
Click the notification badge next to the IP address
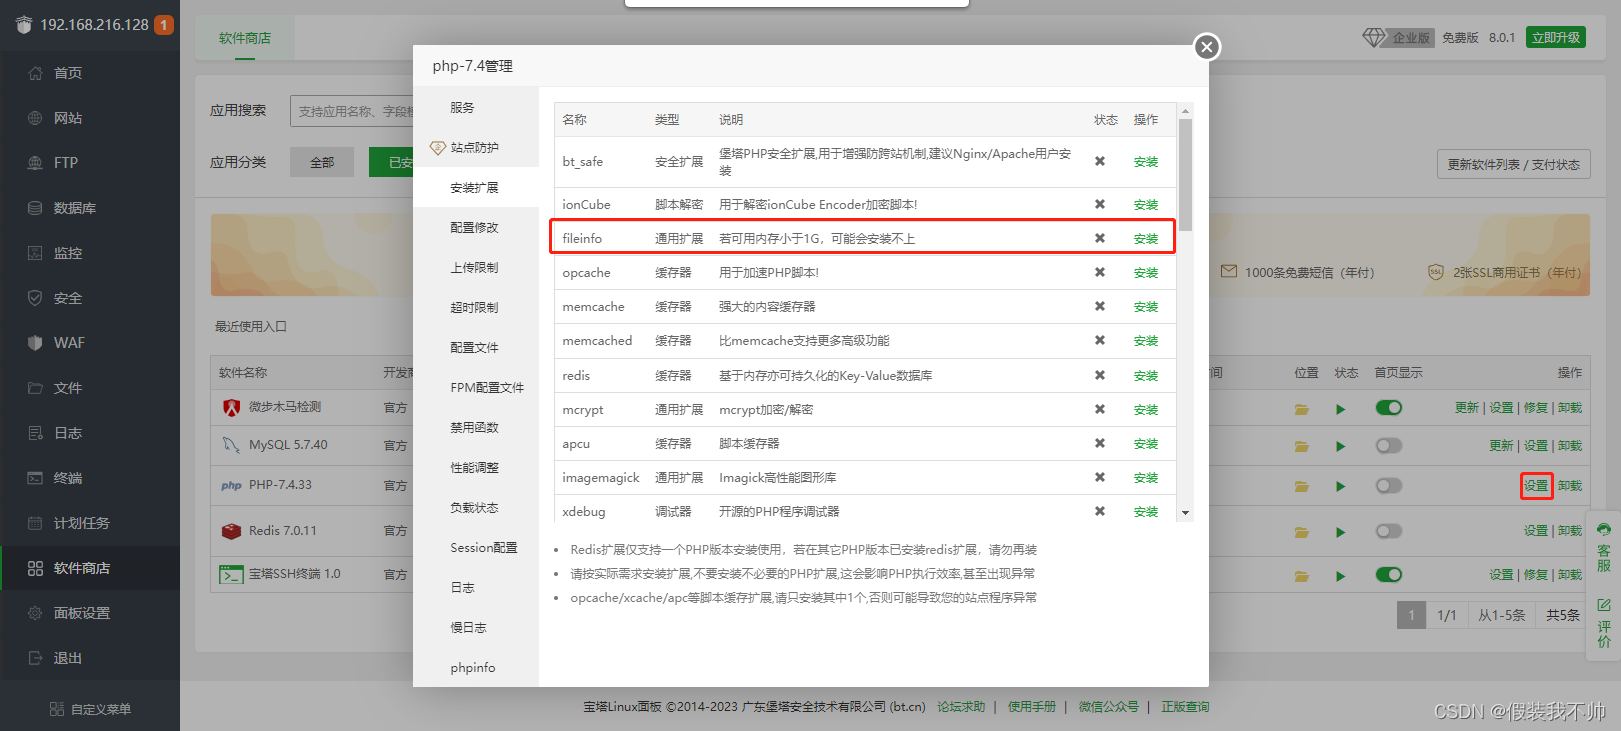164,25
